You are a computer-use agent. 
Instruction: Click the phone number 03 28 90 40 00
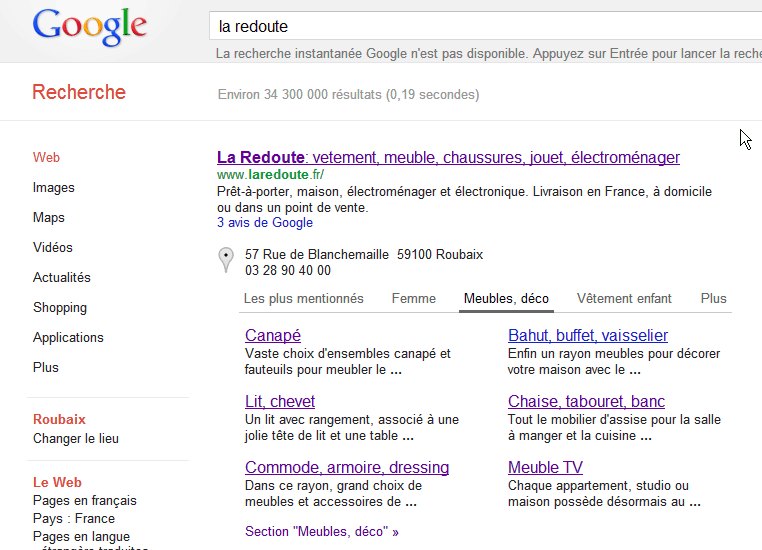pyautogui.click(x=288, y=271)
